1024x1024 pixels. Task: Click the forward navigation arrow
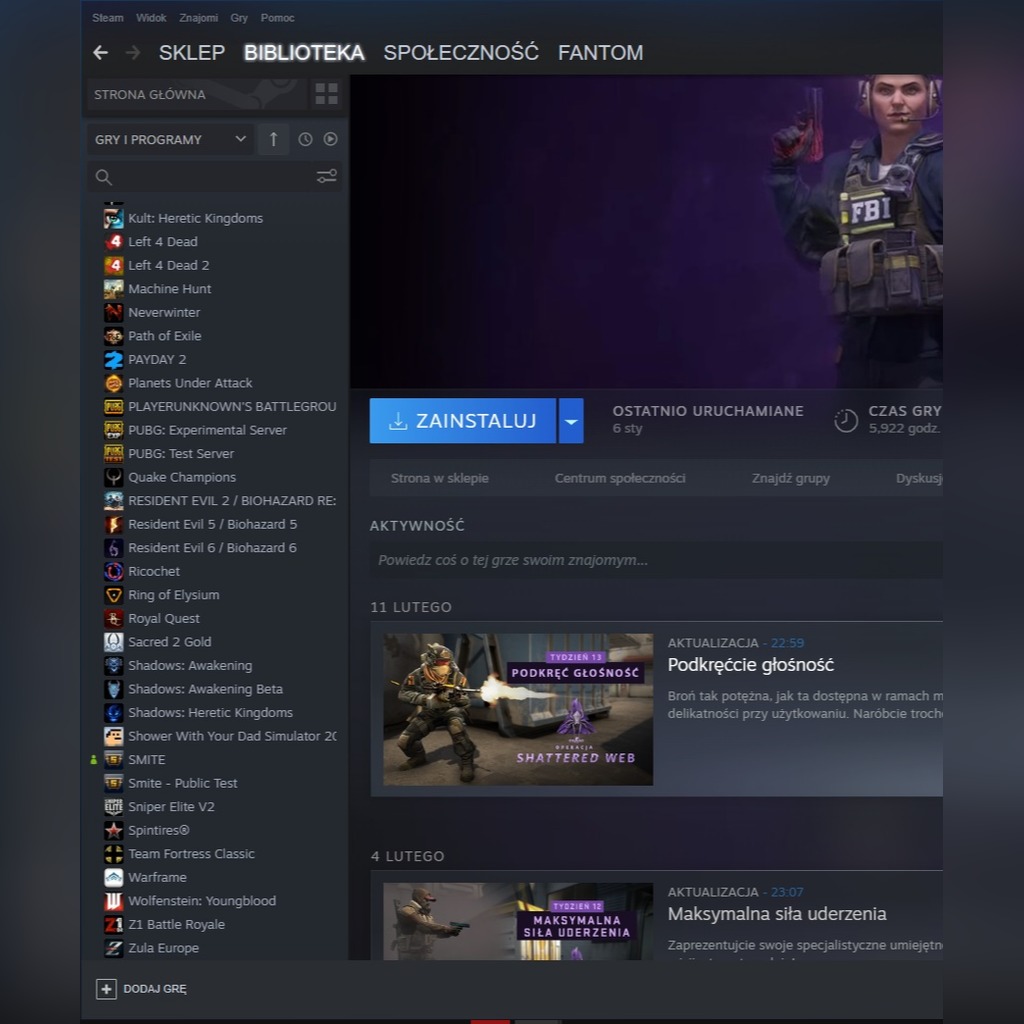click(133, 53)
